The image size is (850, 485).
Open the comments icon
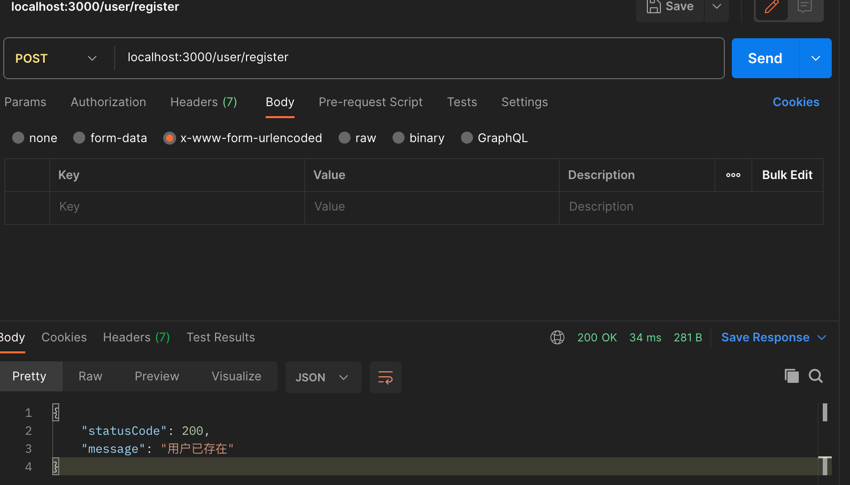(x=804, y=7)
